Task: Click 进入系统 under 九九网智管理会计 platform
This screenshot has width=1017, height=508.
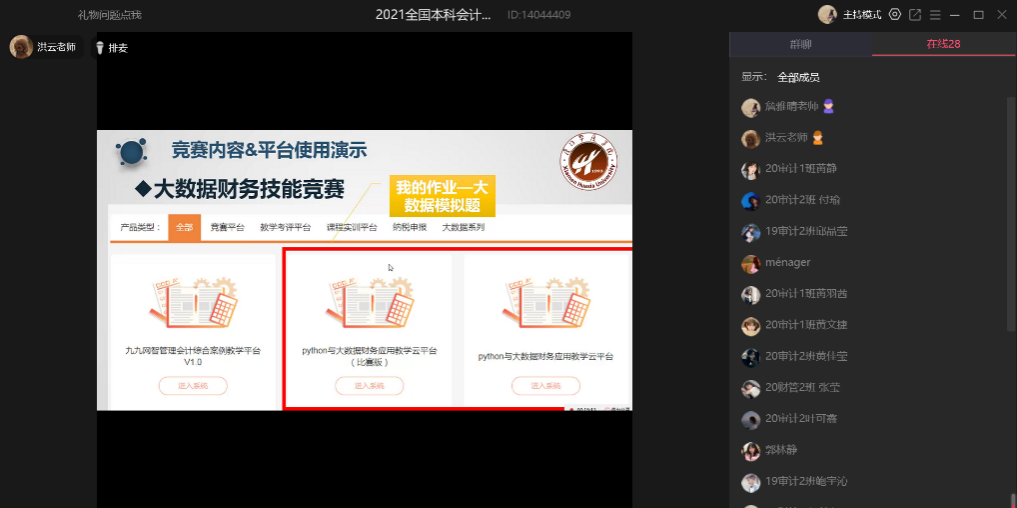Action: [192, 385]
